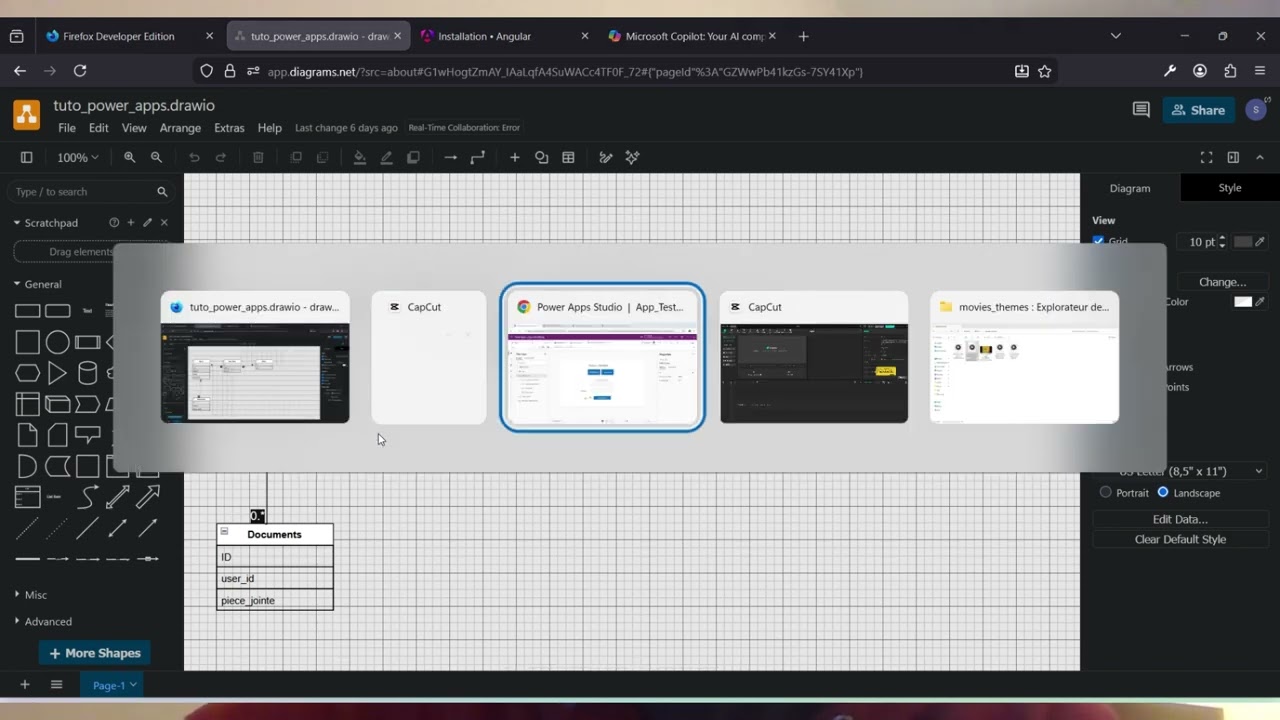
Task: Collapse the Scratchpad section
Action: [17, 222]
